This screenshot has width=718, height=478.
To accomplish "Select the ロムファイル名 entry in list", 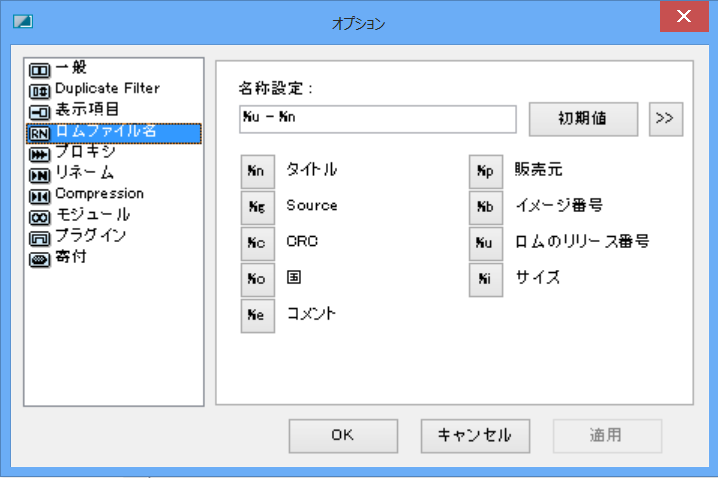I will (114, 133).
